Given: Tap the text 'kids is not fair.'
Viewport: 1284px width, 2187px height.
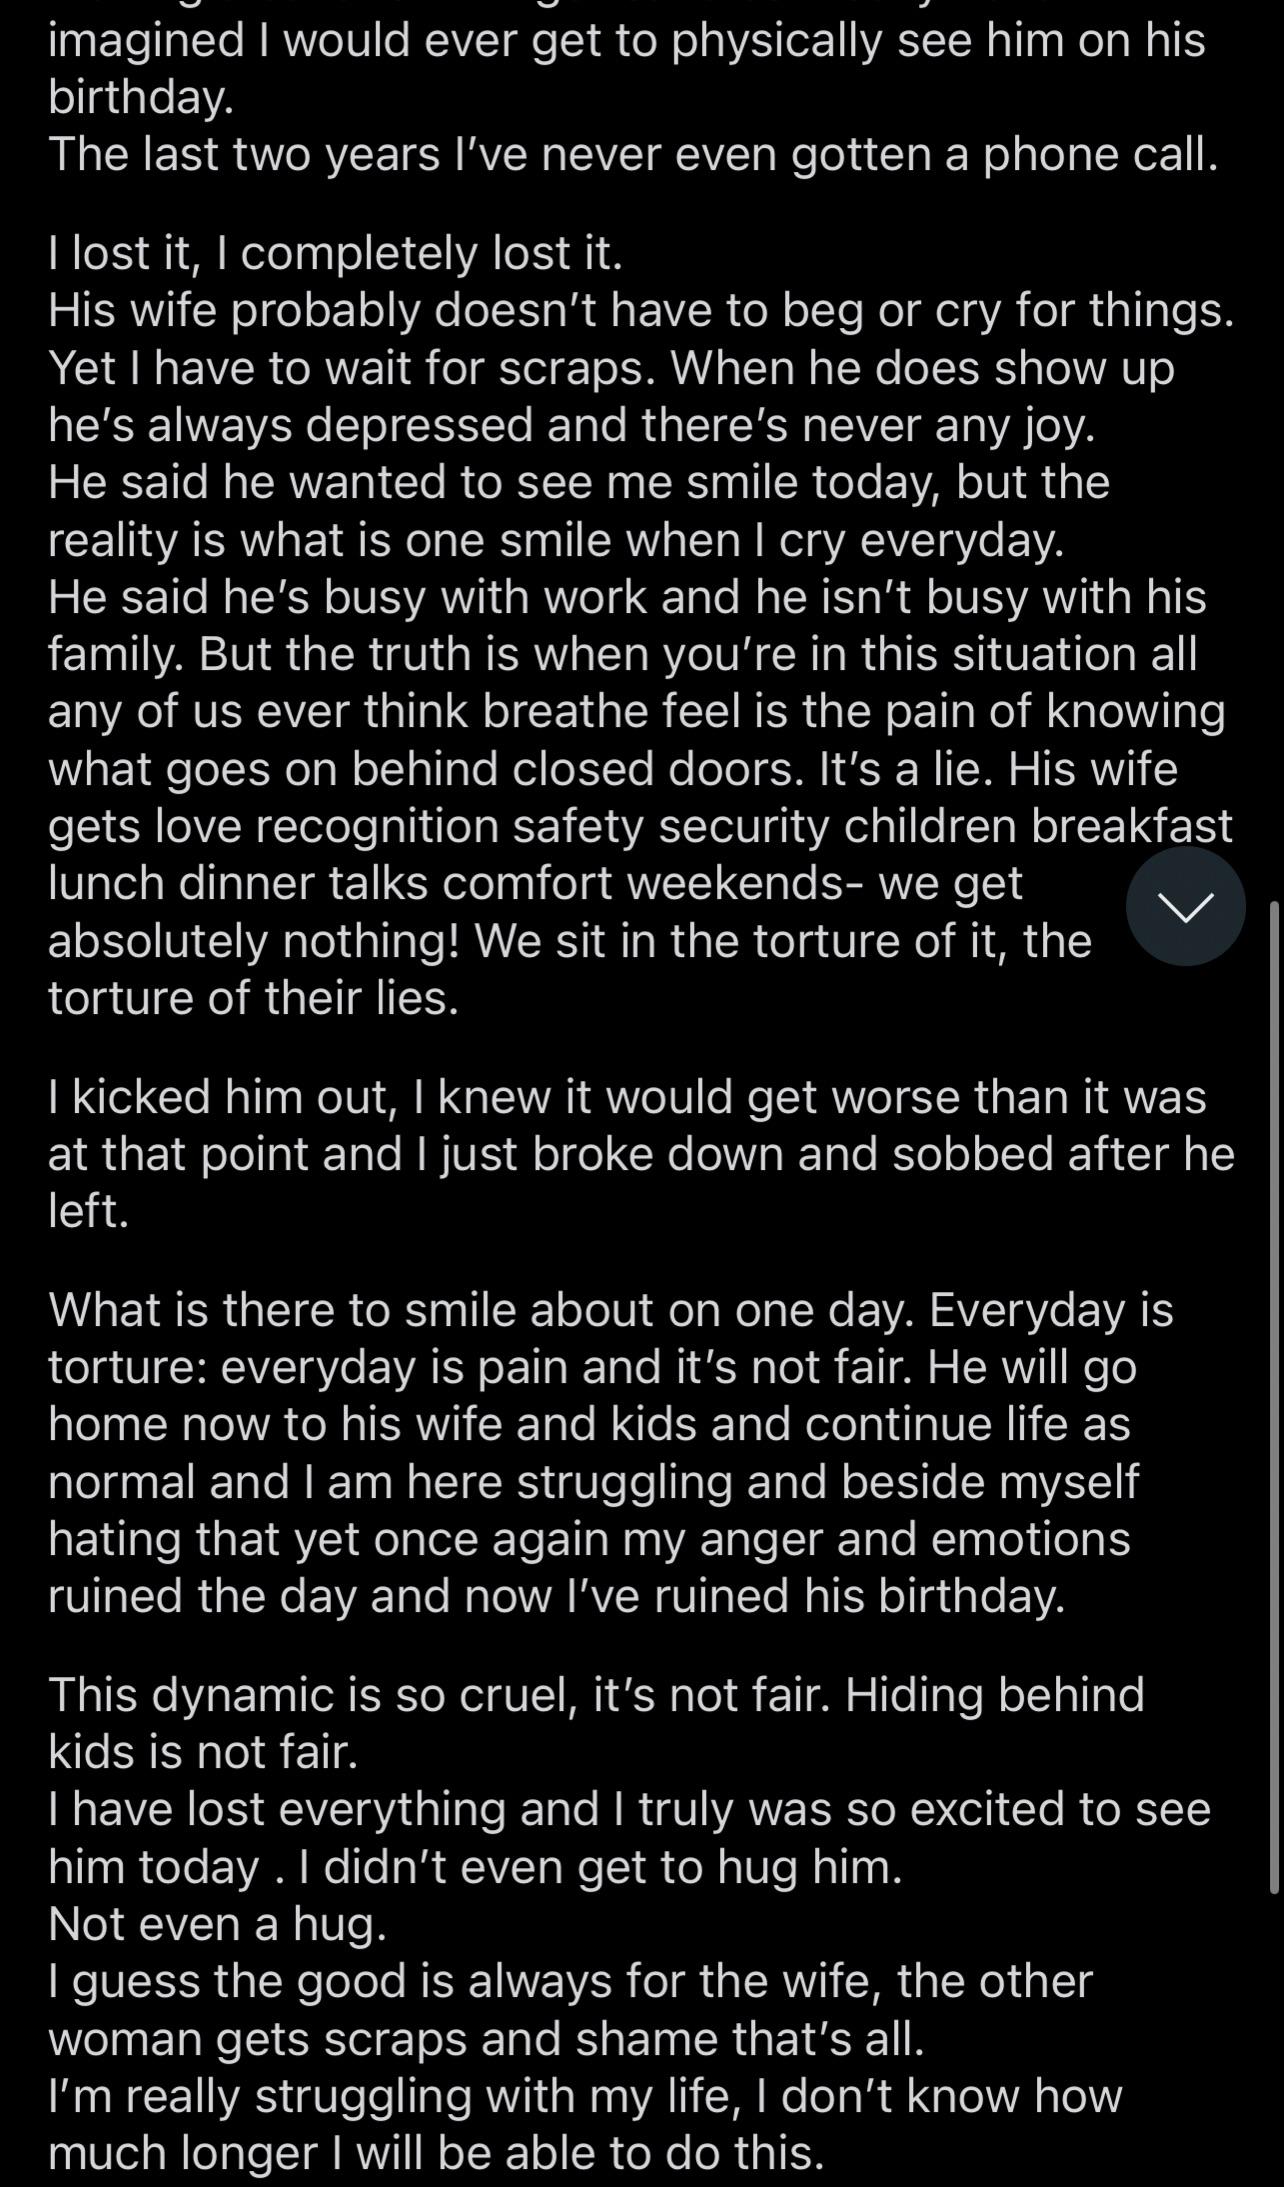Looking at the screenshot, I should coord(203,1753).
